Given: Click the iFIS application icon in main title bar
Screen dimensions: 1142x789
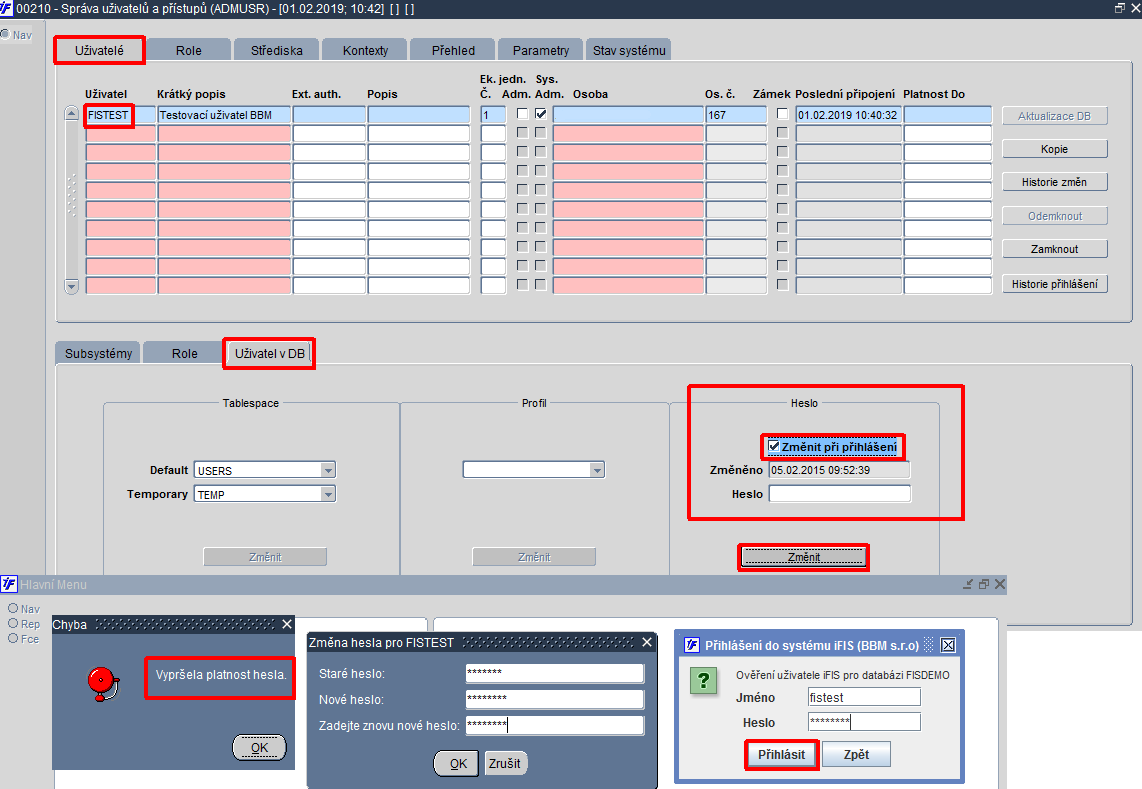Looking at the screenshot, I should click(7, 8).
